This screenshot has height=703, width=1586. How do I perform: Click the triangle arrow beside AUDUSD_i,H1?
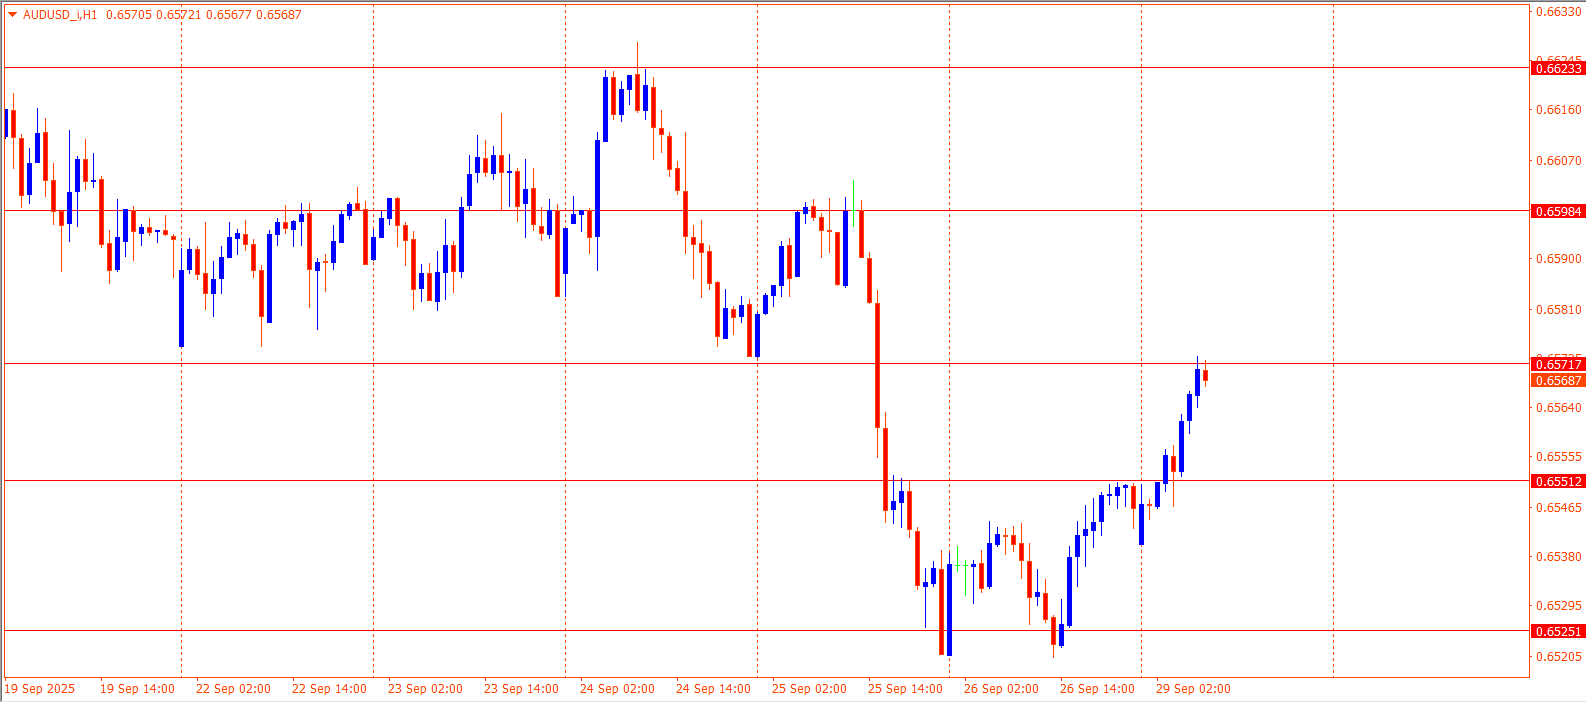(12, 15)
